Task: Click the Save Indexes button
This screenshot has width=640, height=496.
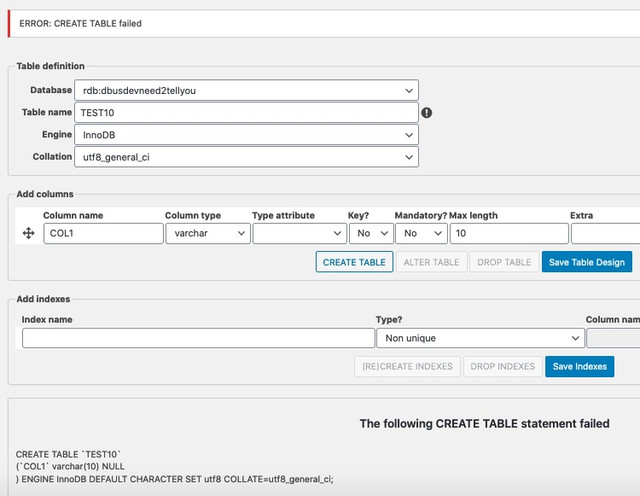Action: click(x=580, y=367)
